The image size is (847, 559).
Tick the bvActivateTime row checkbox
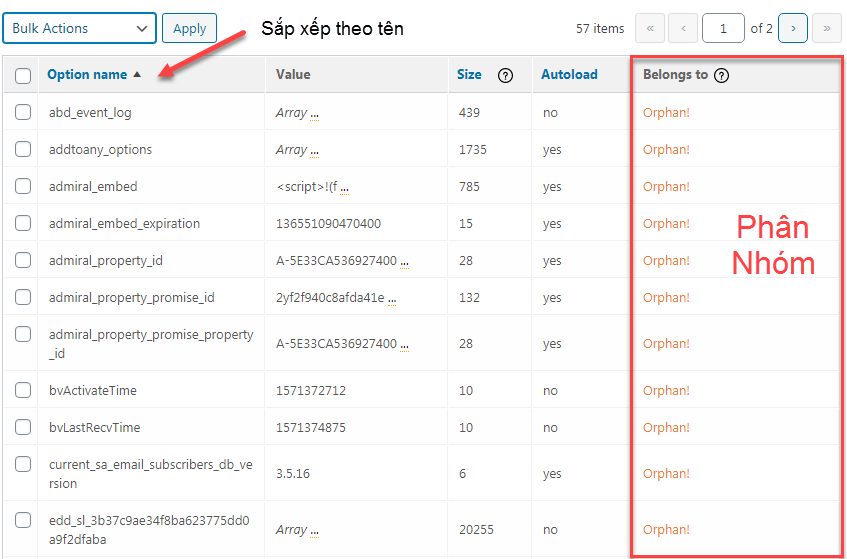tap(23, 390)
